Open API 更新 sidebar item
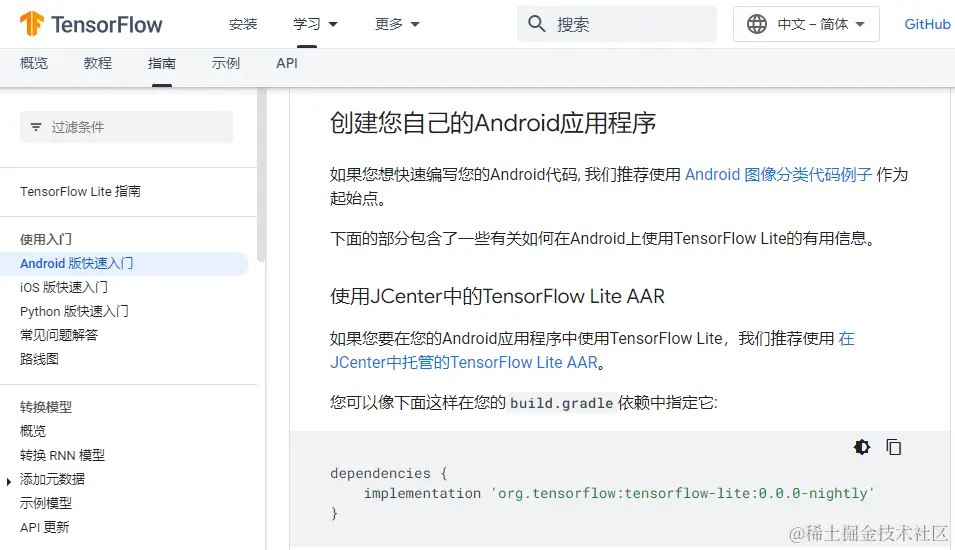This screenshot has width=955, height=550. 44,527
